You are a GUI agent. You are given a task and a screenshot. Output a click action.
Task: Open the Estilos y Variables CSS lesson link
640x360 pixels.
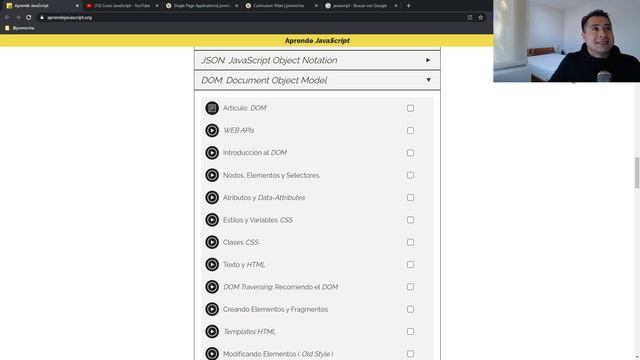(x=258, y=220)
